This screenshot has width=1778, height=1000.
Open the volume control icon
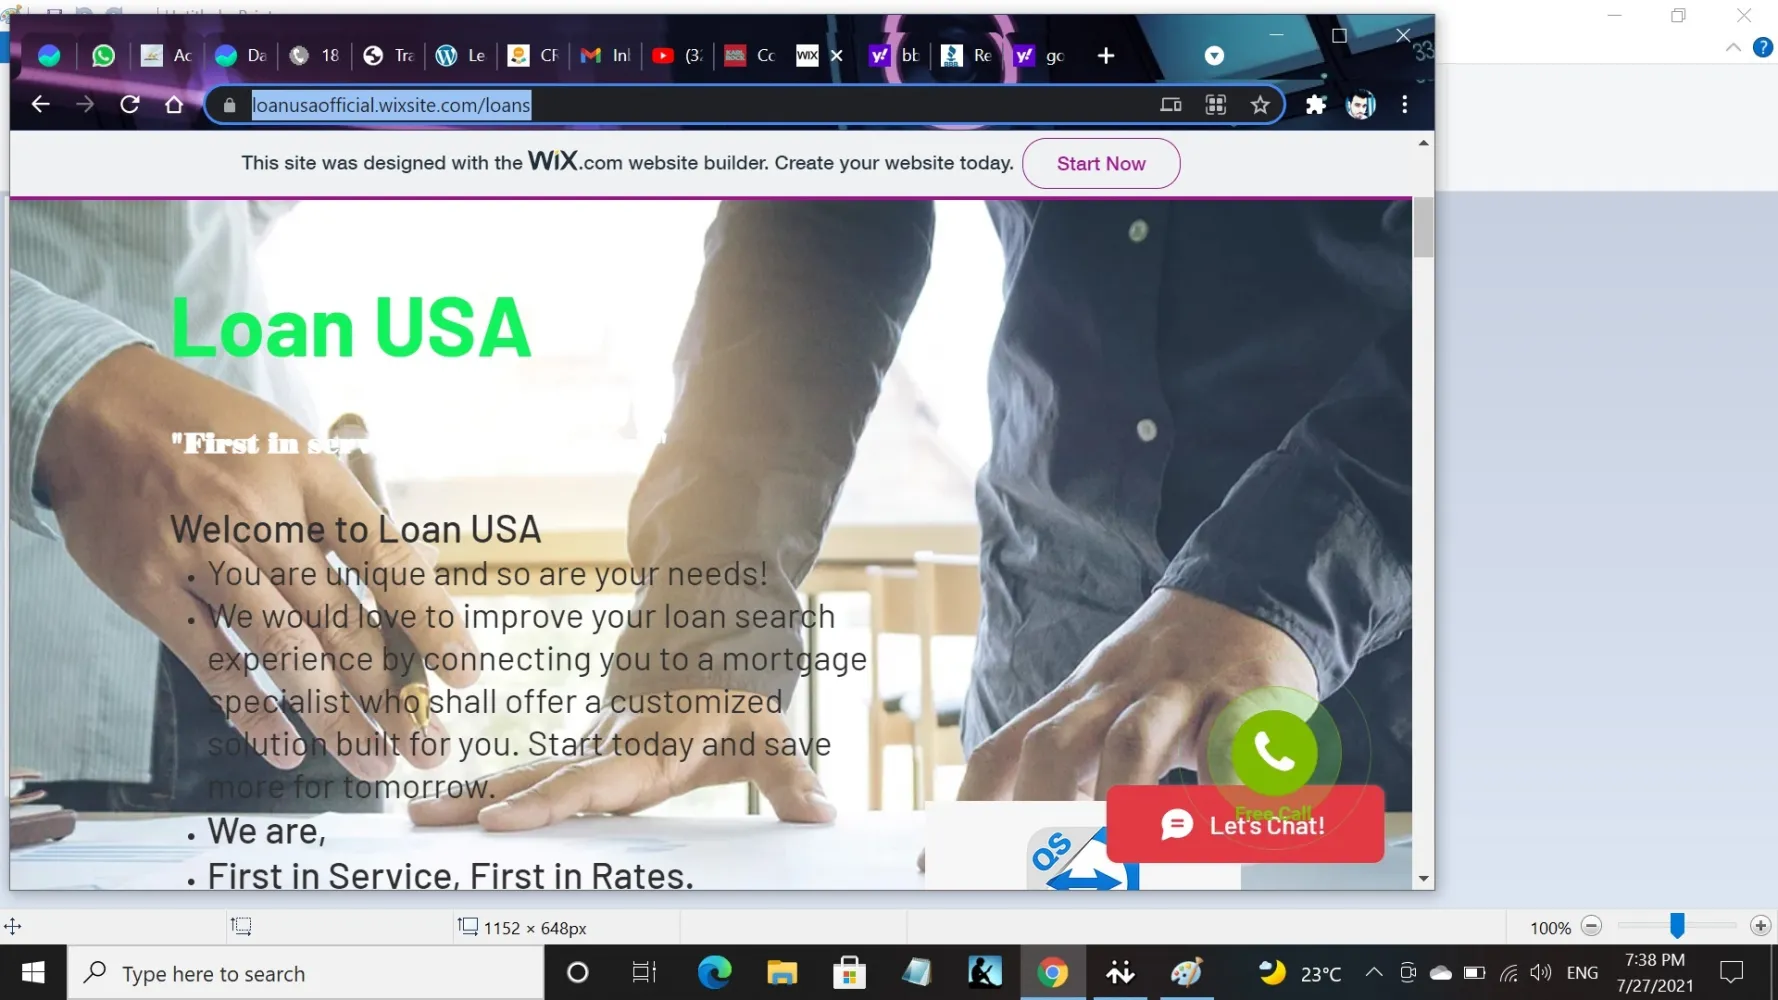click(1541, 973)
